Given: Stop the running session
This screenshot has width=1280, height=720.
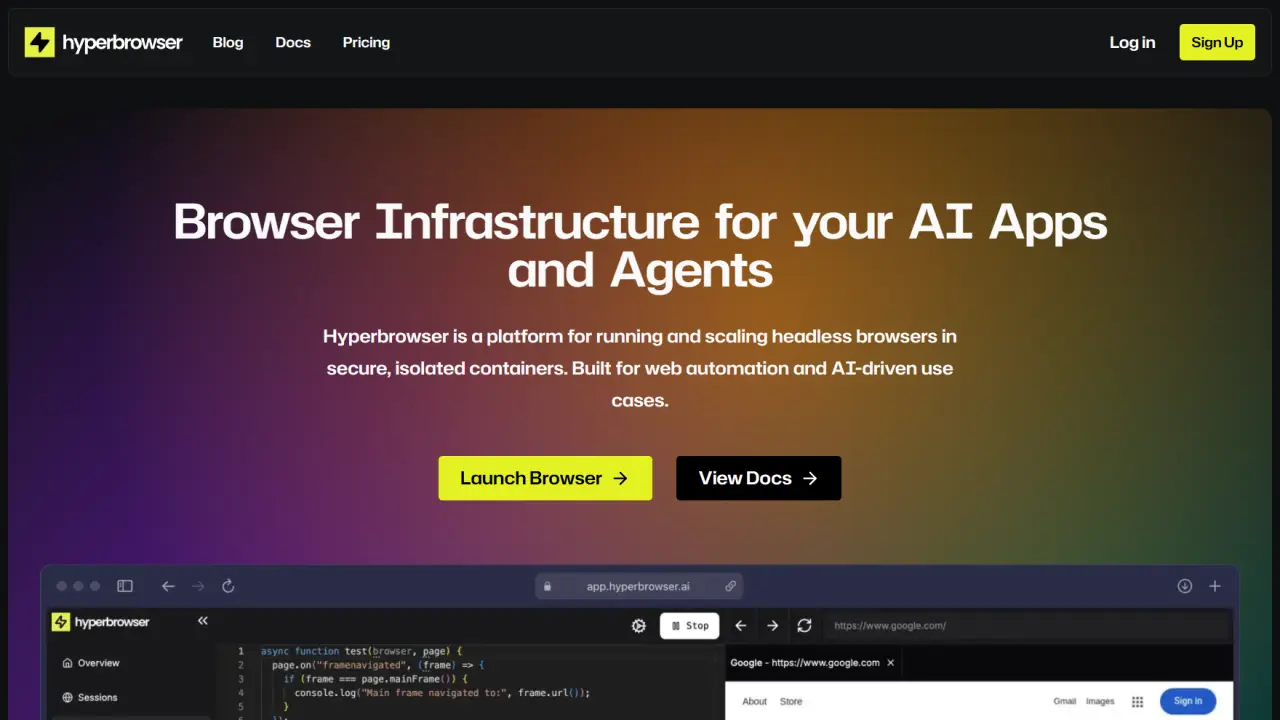Looking at the screenshot, I should (x=689, y=626).
